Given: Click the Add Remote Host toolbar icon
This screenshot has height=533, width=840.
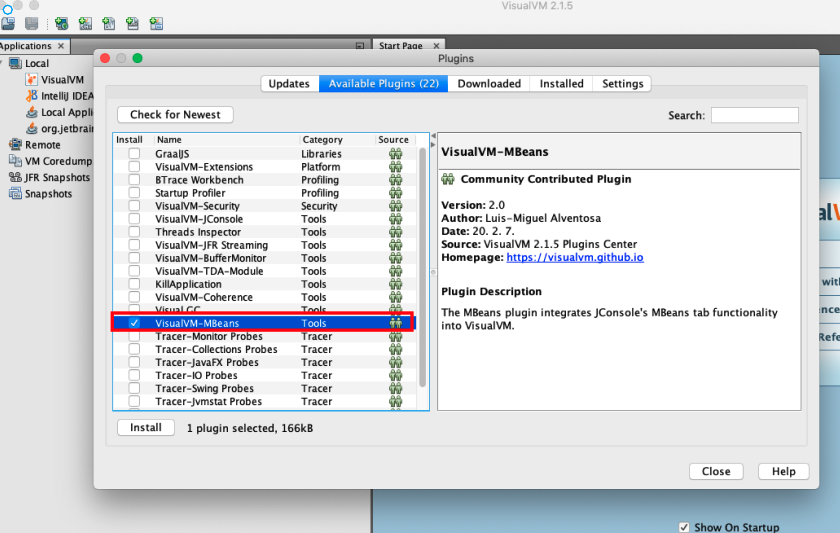Looking at the screenshot, I should (x=62, y=24).
